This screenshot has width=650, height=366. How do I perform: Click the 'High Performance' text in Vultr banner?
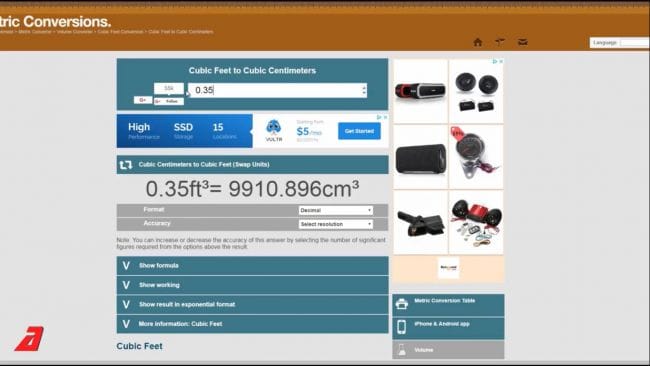[143, 131]
